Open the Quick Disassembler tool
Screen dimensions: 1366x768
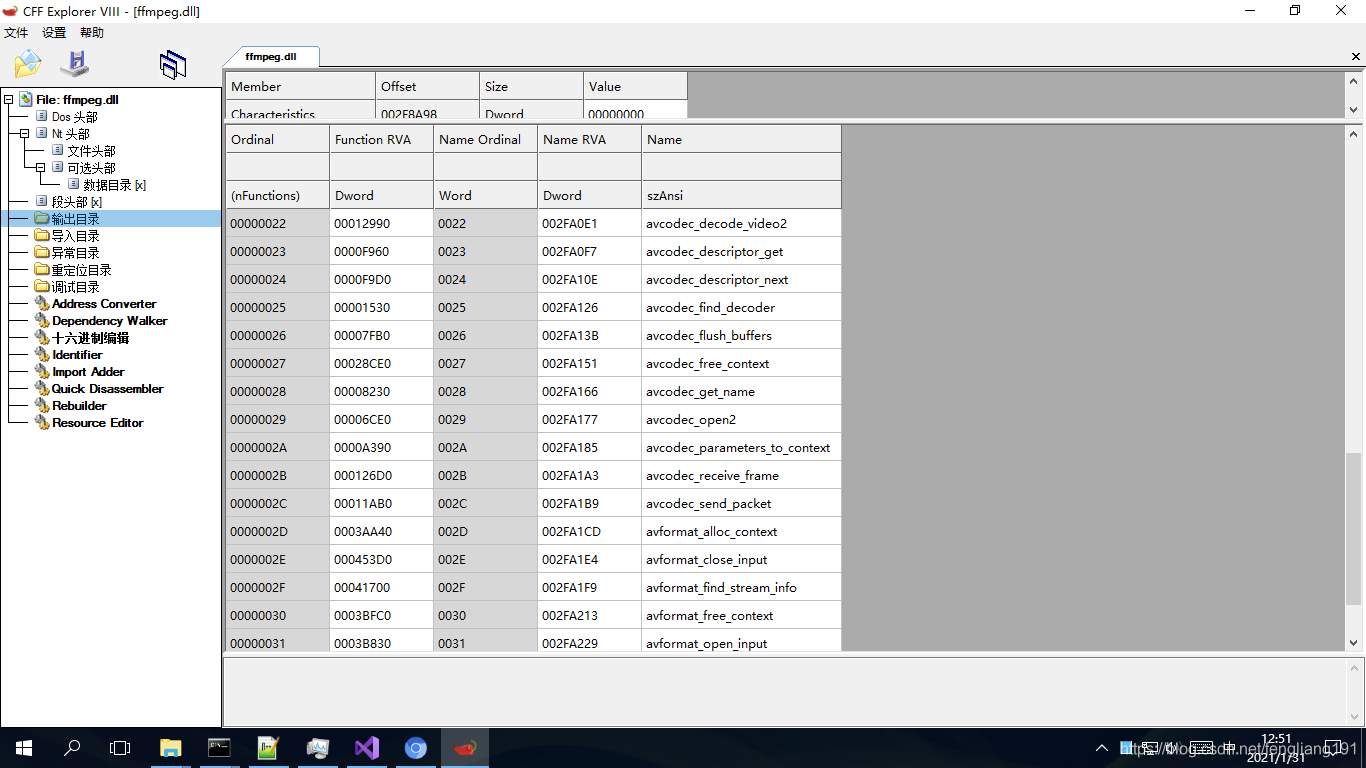107,389
